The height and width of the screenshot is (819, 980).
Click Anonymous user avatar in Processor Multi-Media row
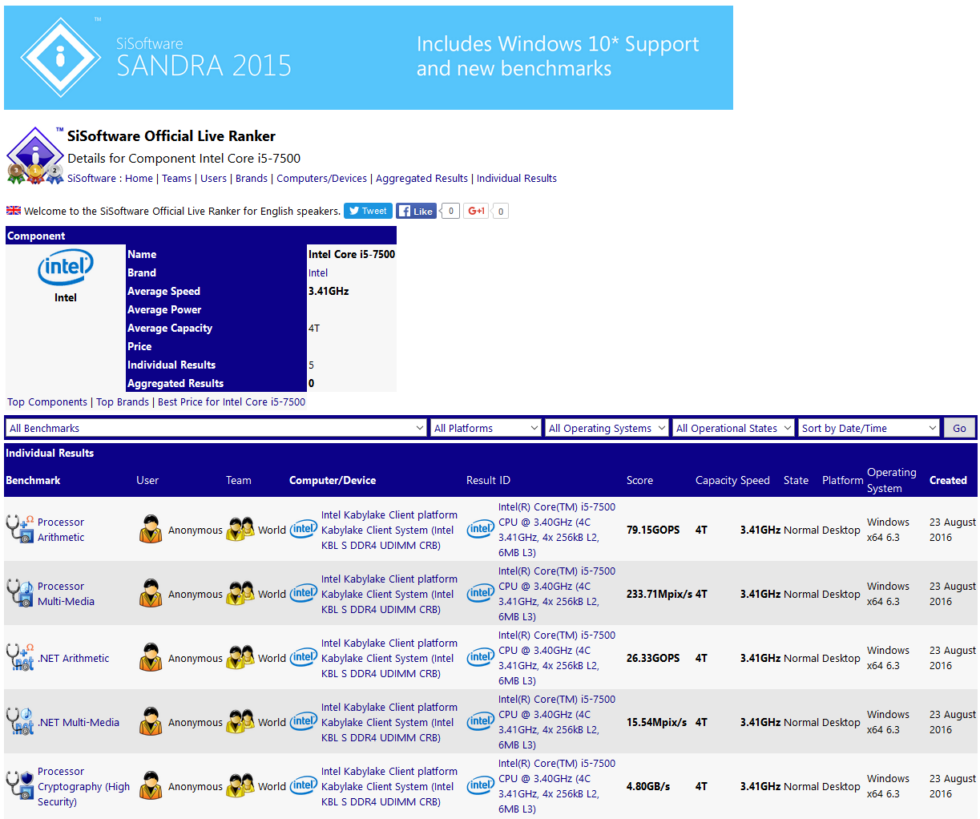(x=151, y=593)
